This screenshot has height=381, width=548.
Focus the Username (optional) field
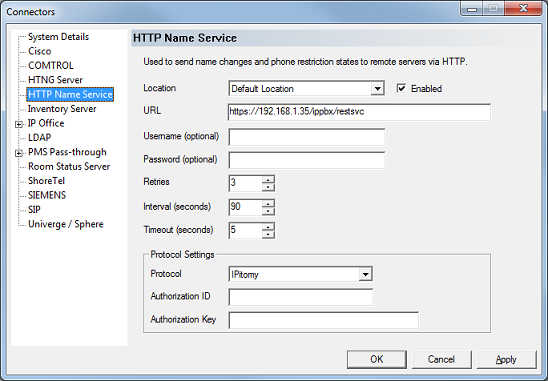307,137
